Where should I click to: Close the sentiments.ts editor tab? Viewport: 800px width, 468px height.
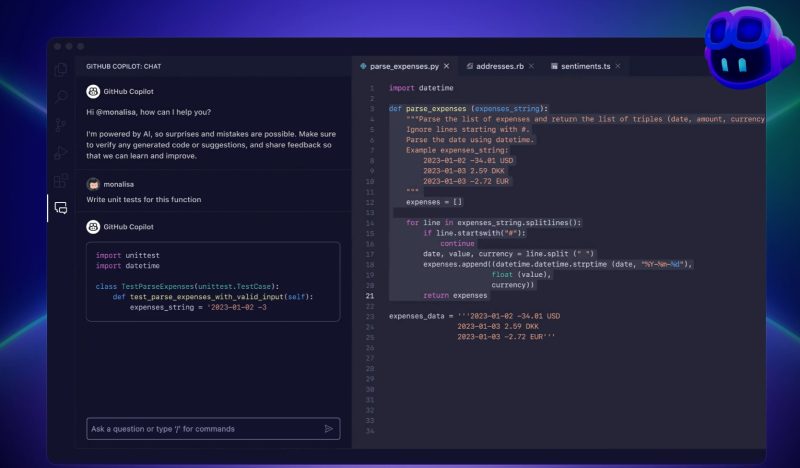click(x=619, y=66)
